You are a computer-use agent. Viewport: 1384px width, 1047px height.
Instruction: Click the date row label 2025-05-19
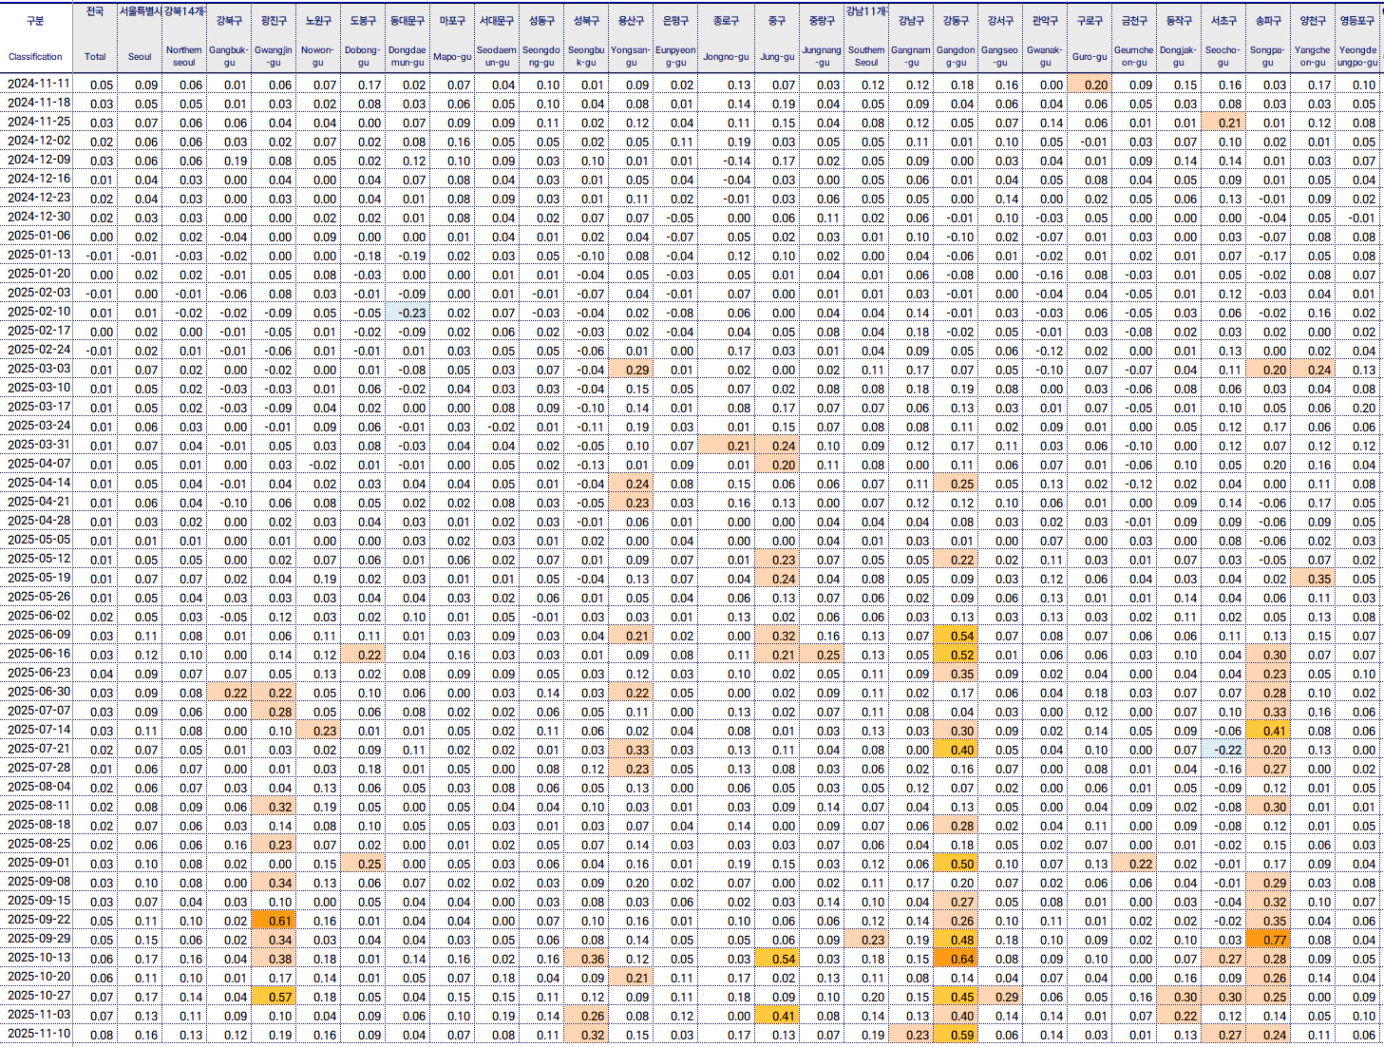click(x=39, y=577)
